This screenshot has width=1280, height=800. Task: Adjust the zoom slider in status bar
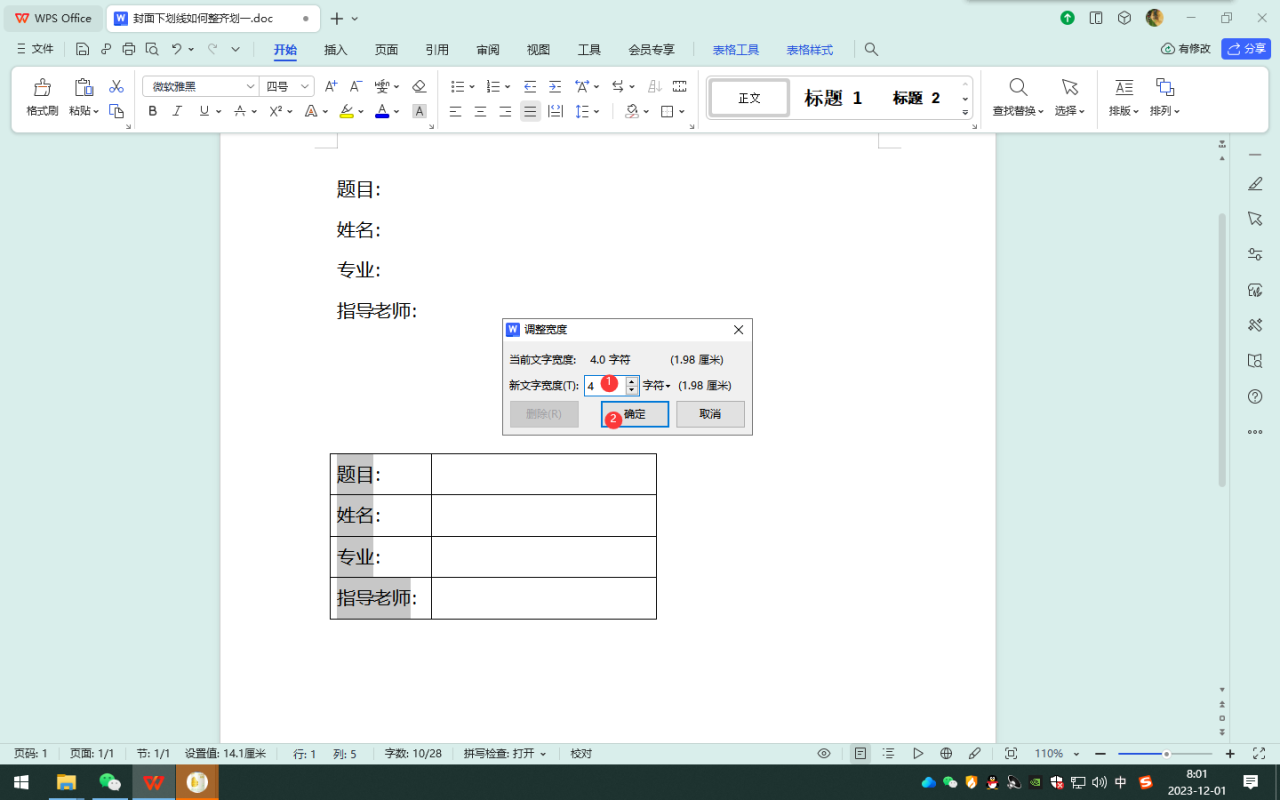(1166, 753)
